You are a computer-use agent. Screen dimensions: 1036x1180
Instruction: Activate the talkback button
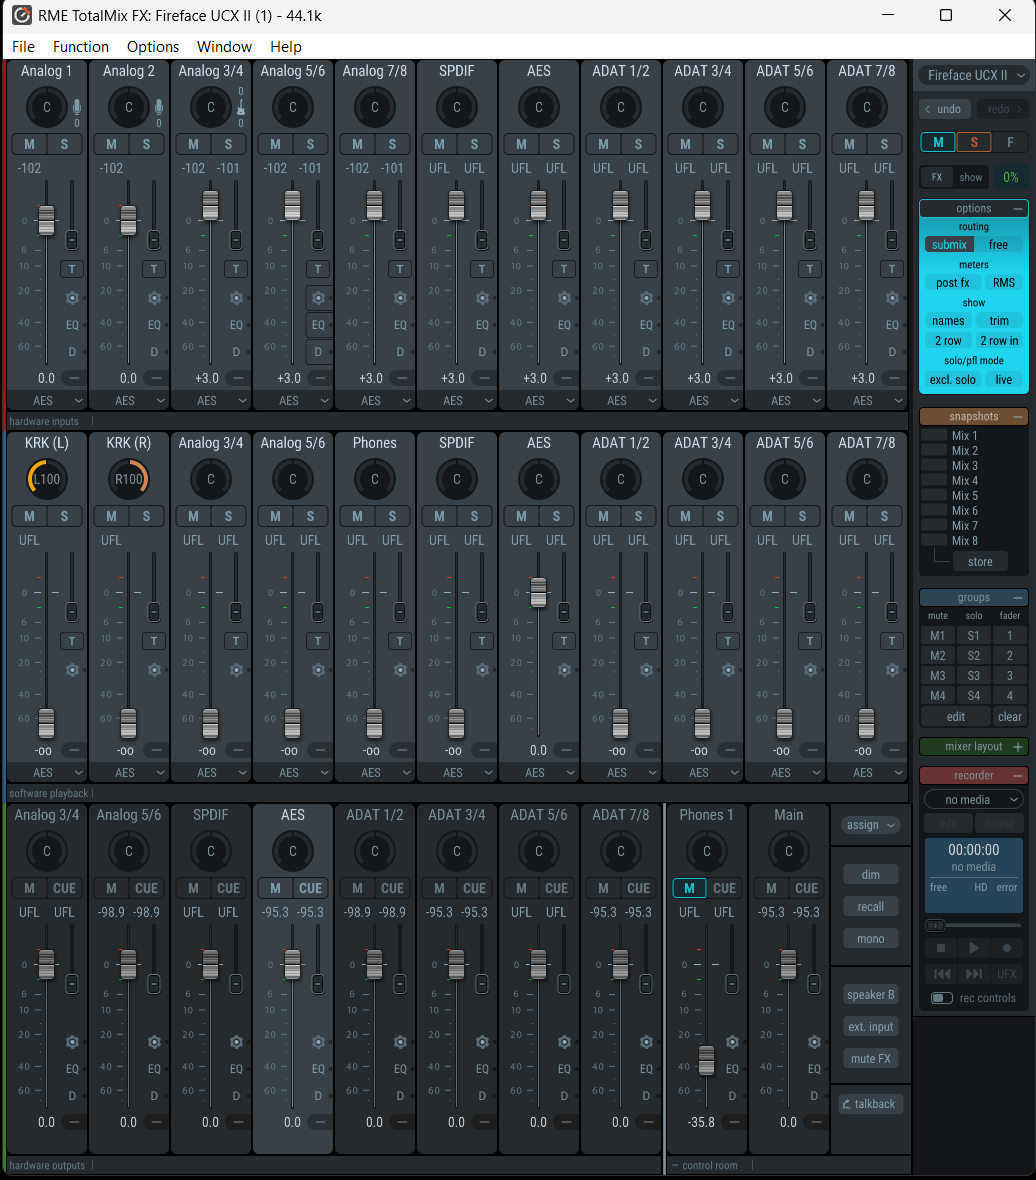click(870, 1104)
